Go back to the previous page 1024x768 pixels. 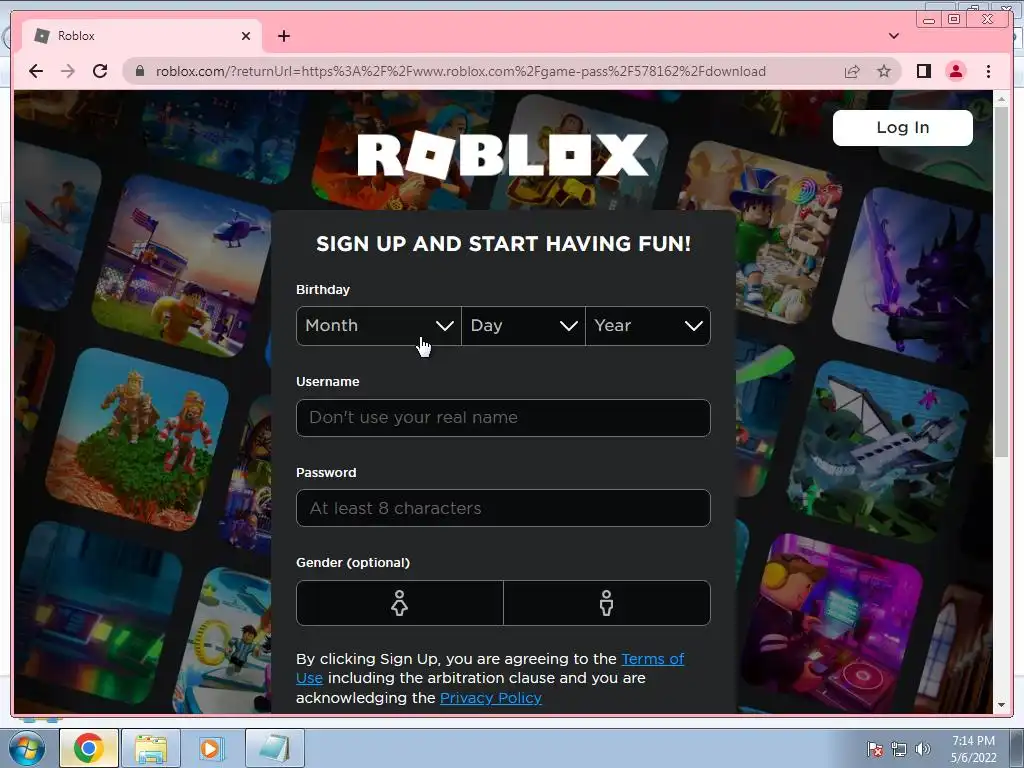[x=36, y=71]
